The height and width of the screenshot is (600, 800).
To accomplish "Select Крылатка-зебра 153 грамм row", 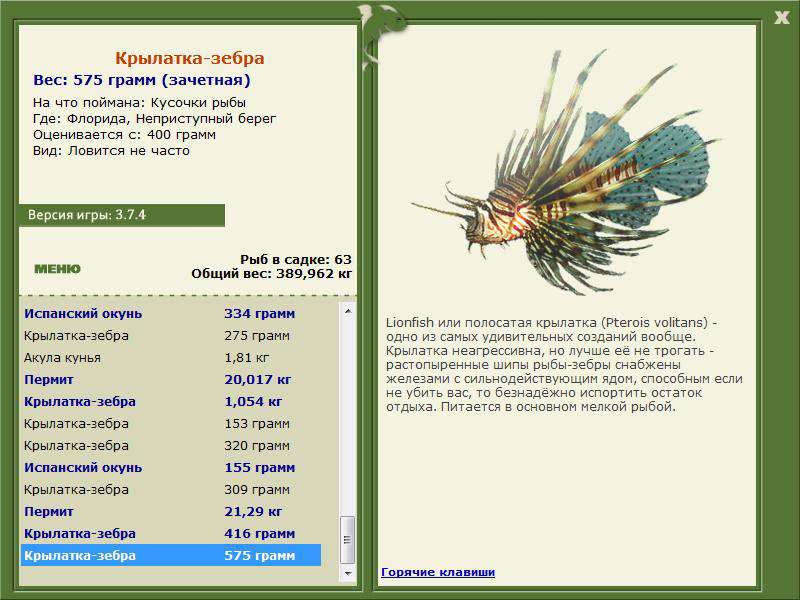I will pyautogui.click(x=171, y=423).
